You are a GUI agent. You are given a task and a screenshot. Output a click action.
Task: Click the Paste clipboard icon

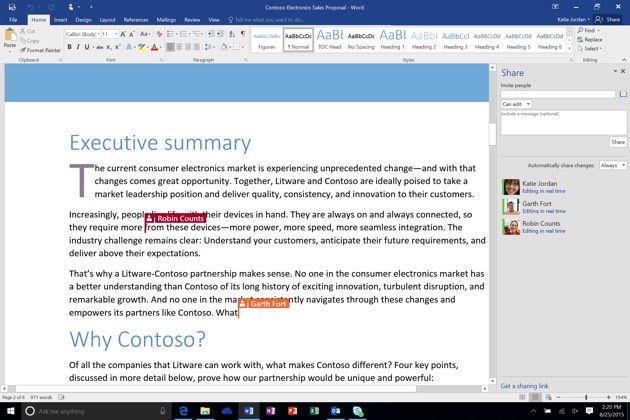(9, 35)
